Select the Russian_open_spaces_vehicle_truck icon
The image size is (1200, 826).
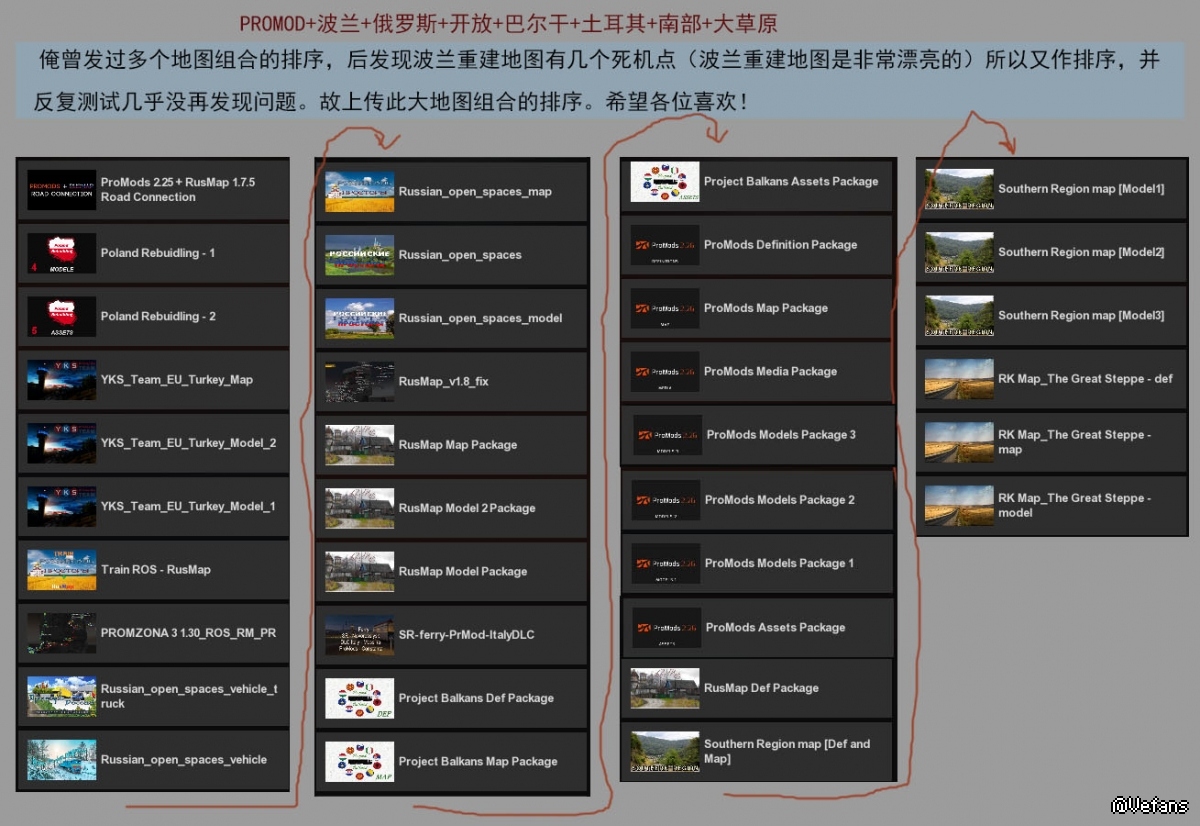[x=61, y=696]
